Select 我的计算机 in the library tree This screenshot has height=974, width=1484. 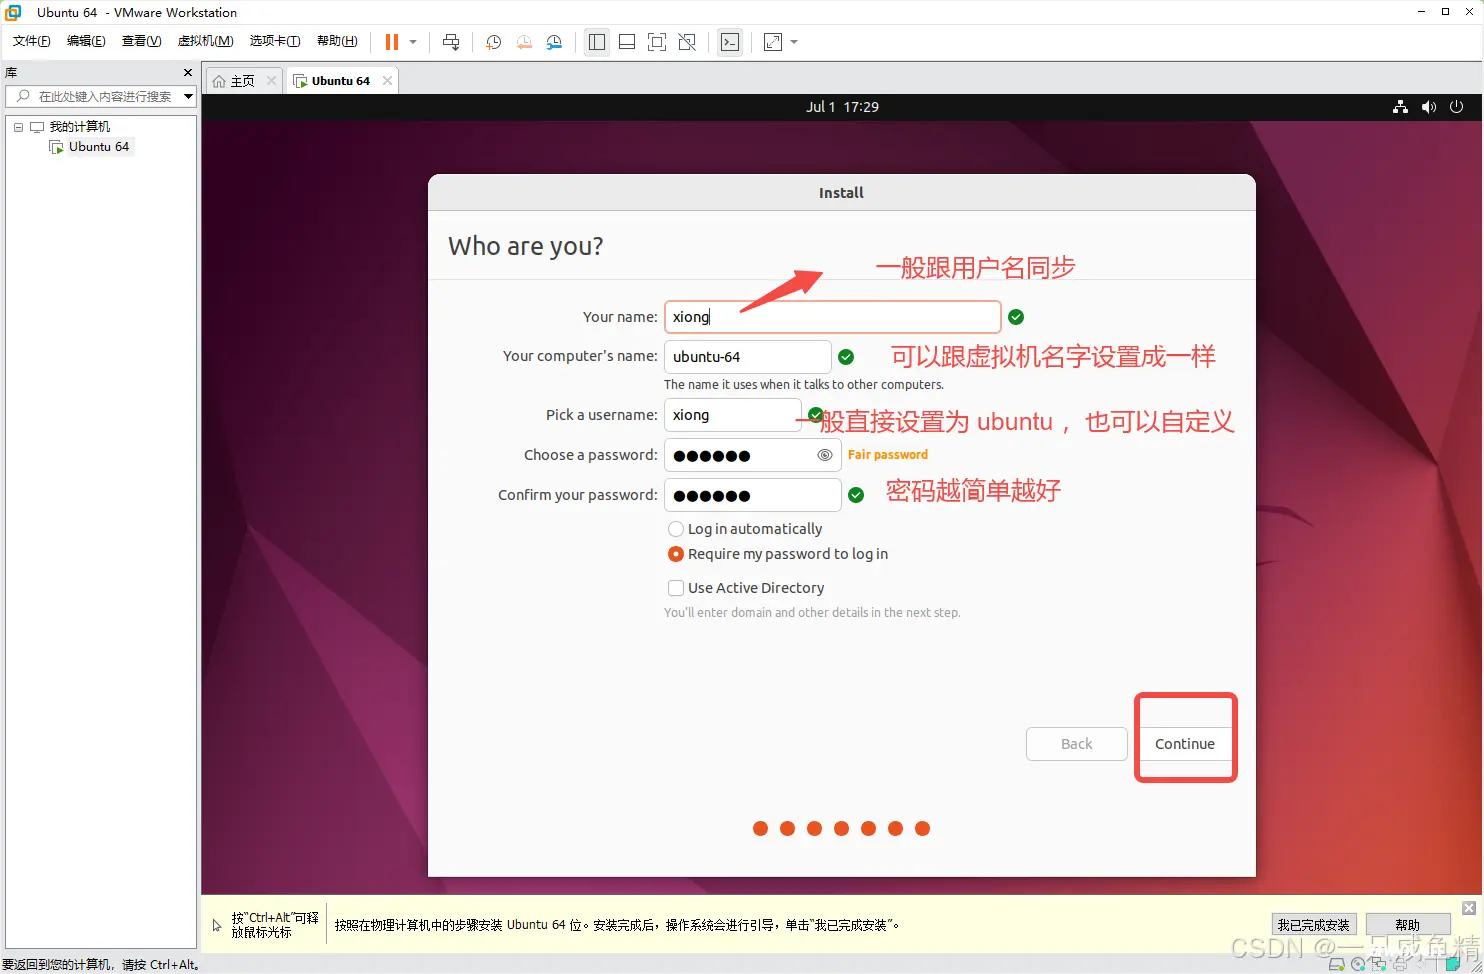pos(80,127)
